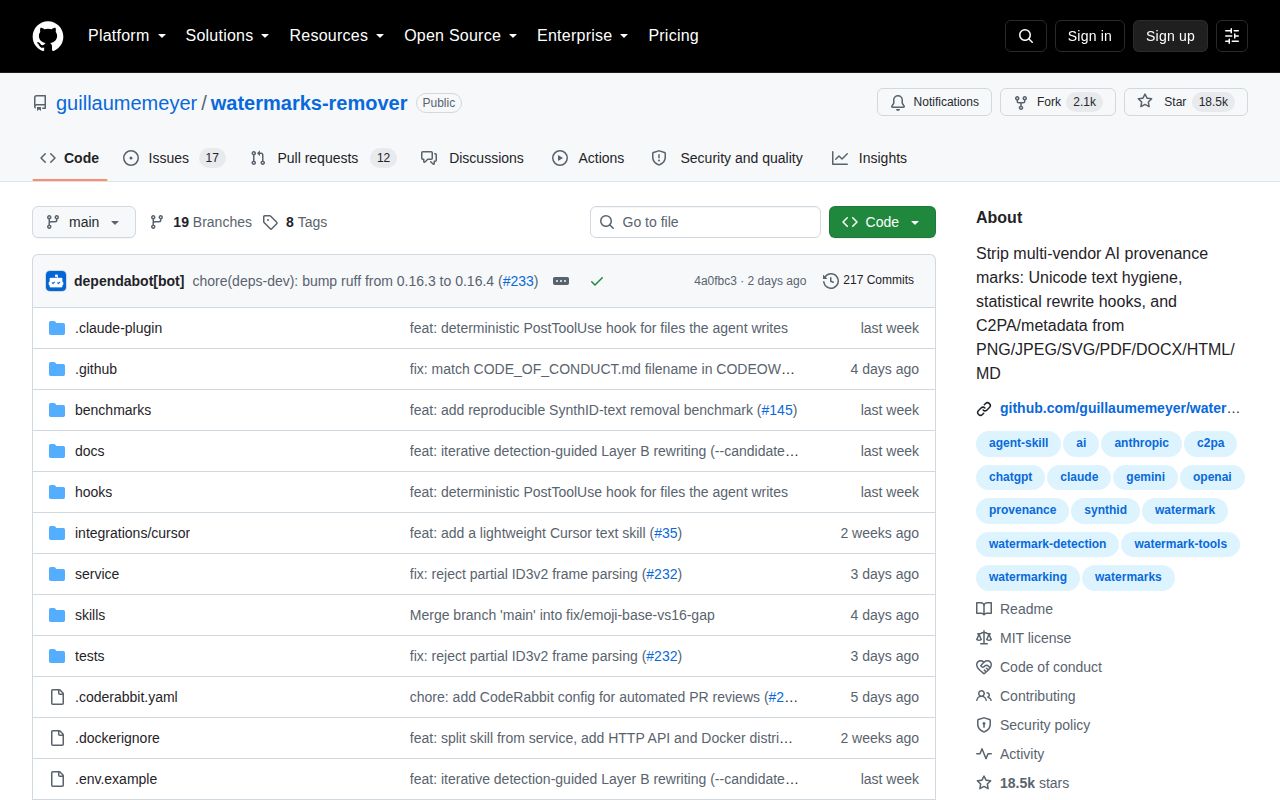Viewport: 1280px width, 800px height.
Task: Click the Code of conduct heart icon
Action: [x=984, y=667]
